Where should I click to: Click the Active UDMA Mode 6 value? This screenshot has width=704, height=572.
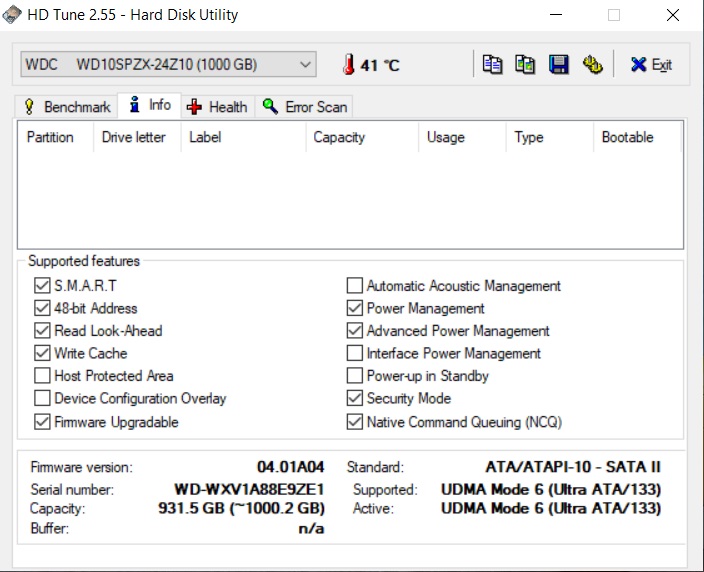551,508
